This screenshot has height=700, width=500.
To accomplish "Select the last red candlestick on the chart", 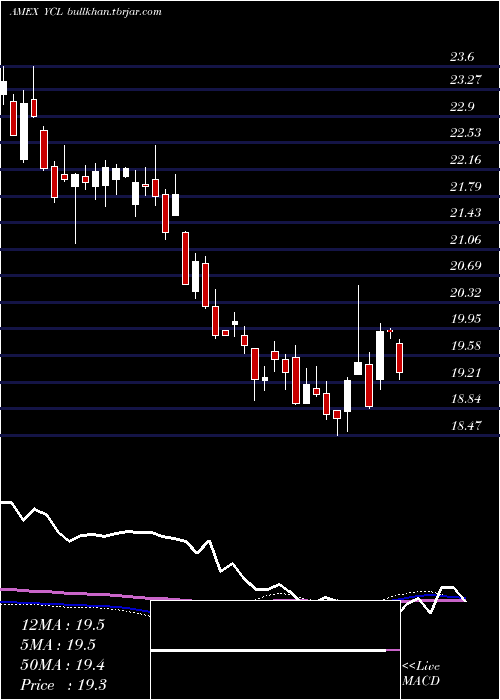I will 400,359.
